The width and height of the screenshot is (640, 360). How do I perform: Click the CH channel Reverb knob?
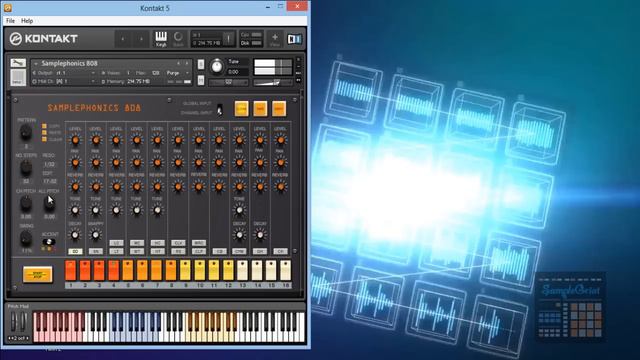click(x=280, y=187)
